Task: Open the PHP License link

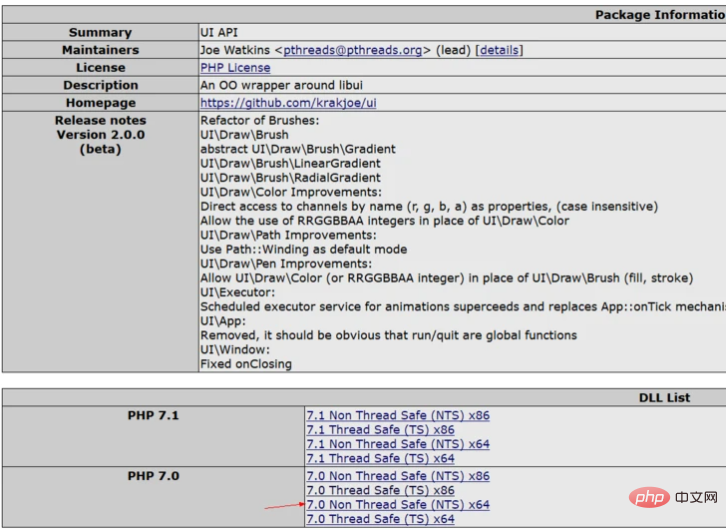Action: pyautogui.click(x=235, y=68)
